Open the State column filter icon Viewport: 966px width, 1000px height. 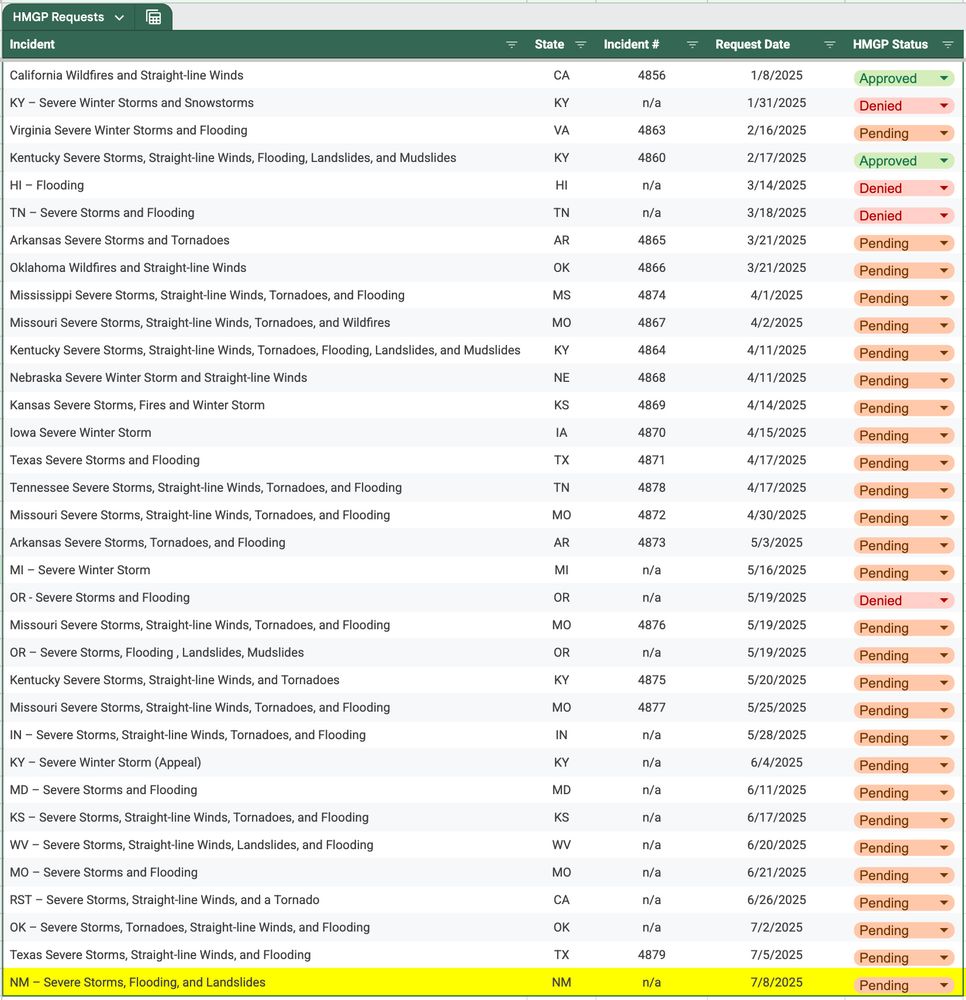[580, 45]
